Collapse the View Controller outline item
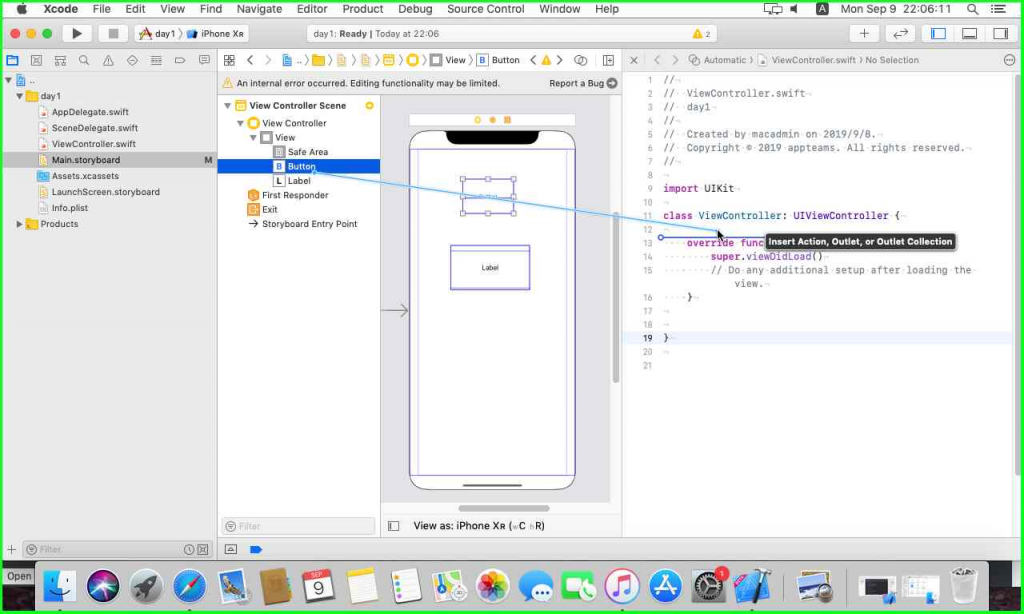The width and height of the screenshot is (1024, 614). tap(240, 123)
